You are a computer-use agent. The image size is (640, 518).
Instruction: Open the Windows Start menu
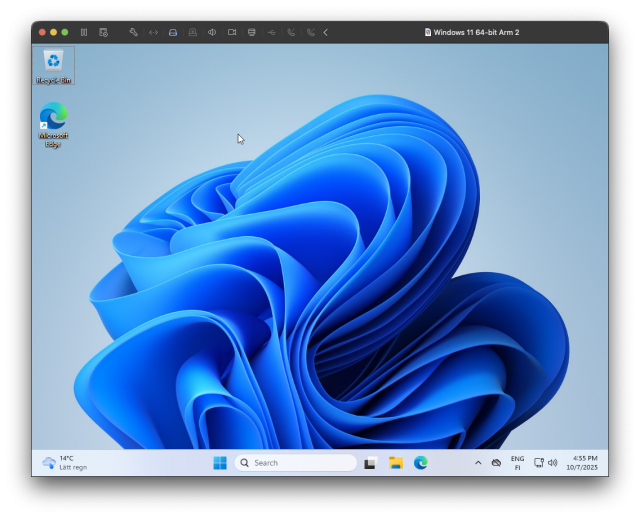click(220, 463)
